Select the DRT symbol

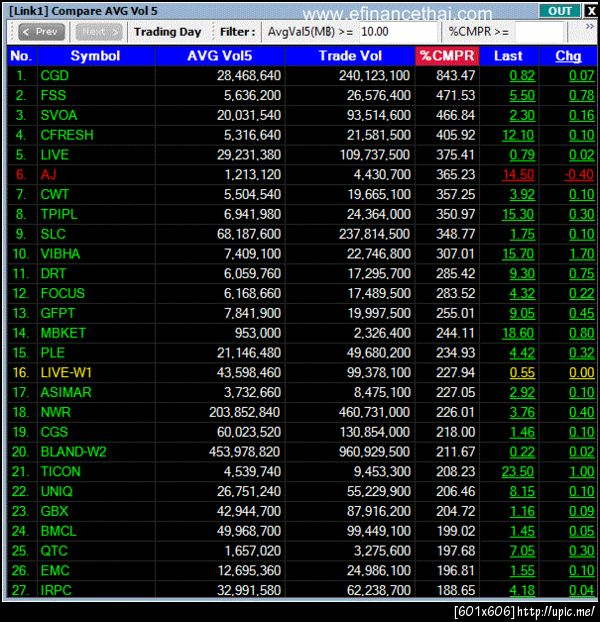click(53, 274)
